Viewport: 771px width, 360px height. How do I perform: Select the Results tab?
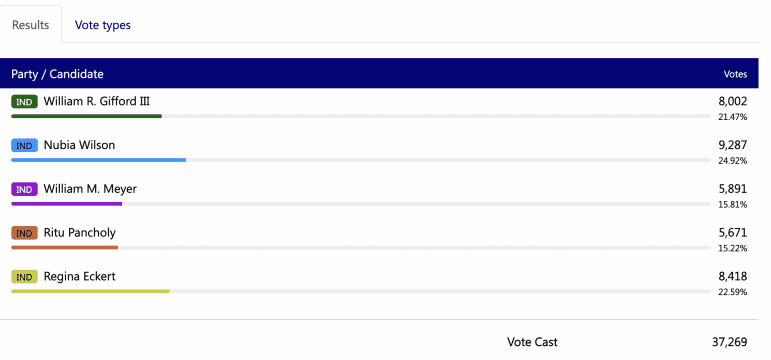(30, 25)
